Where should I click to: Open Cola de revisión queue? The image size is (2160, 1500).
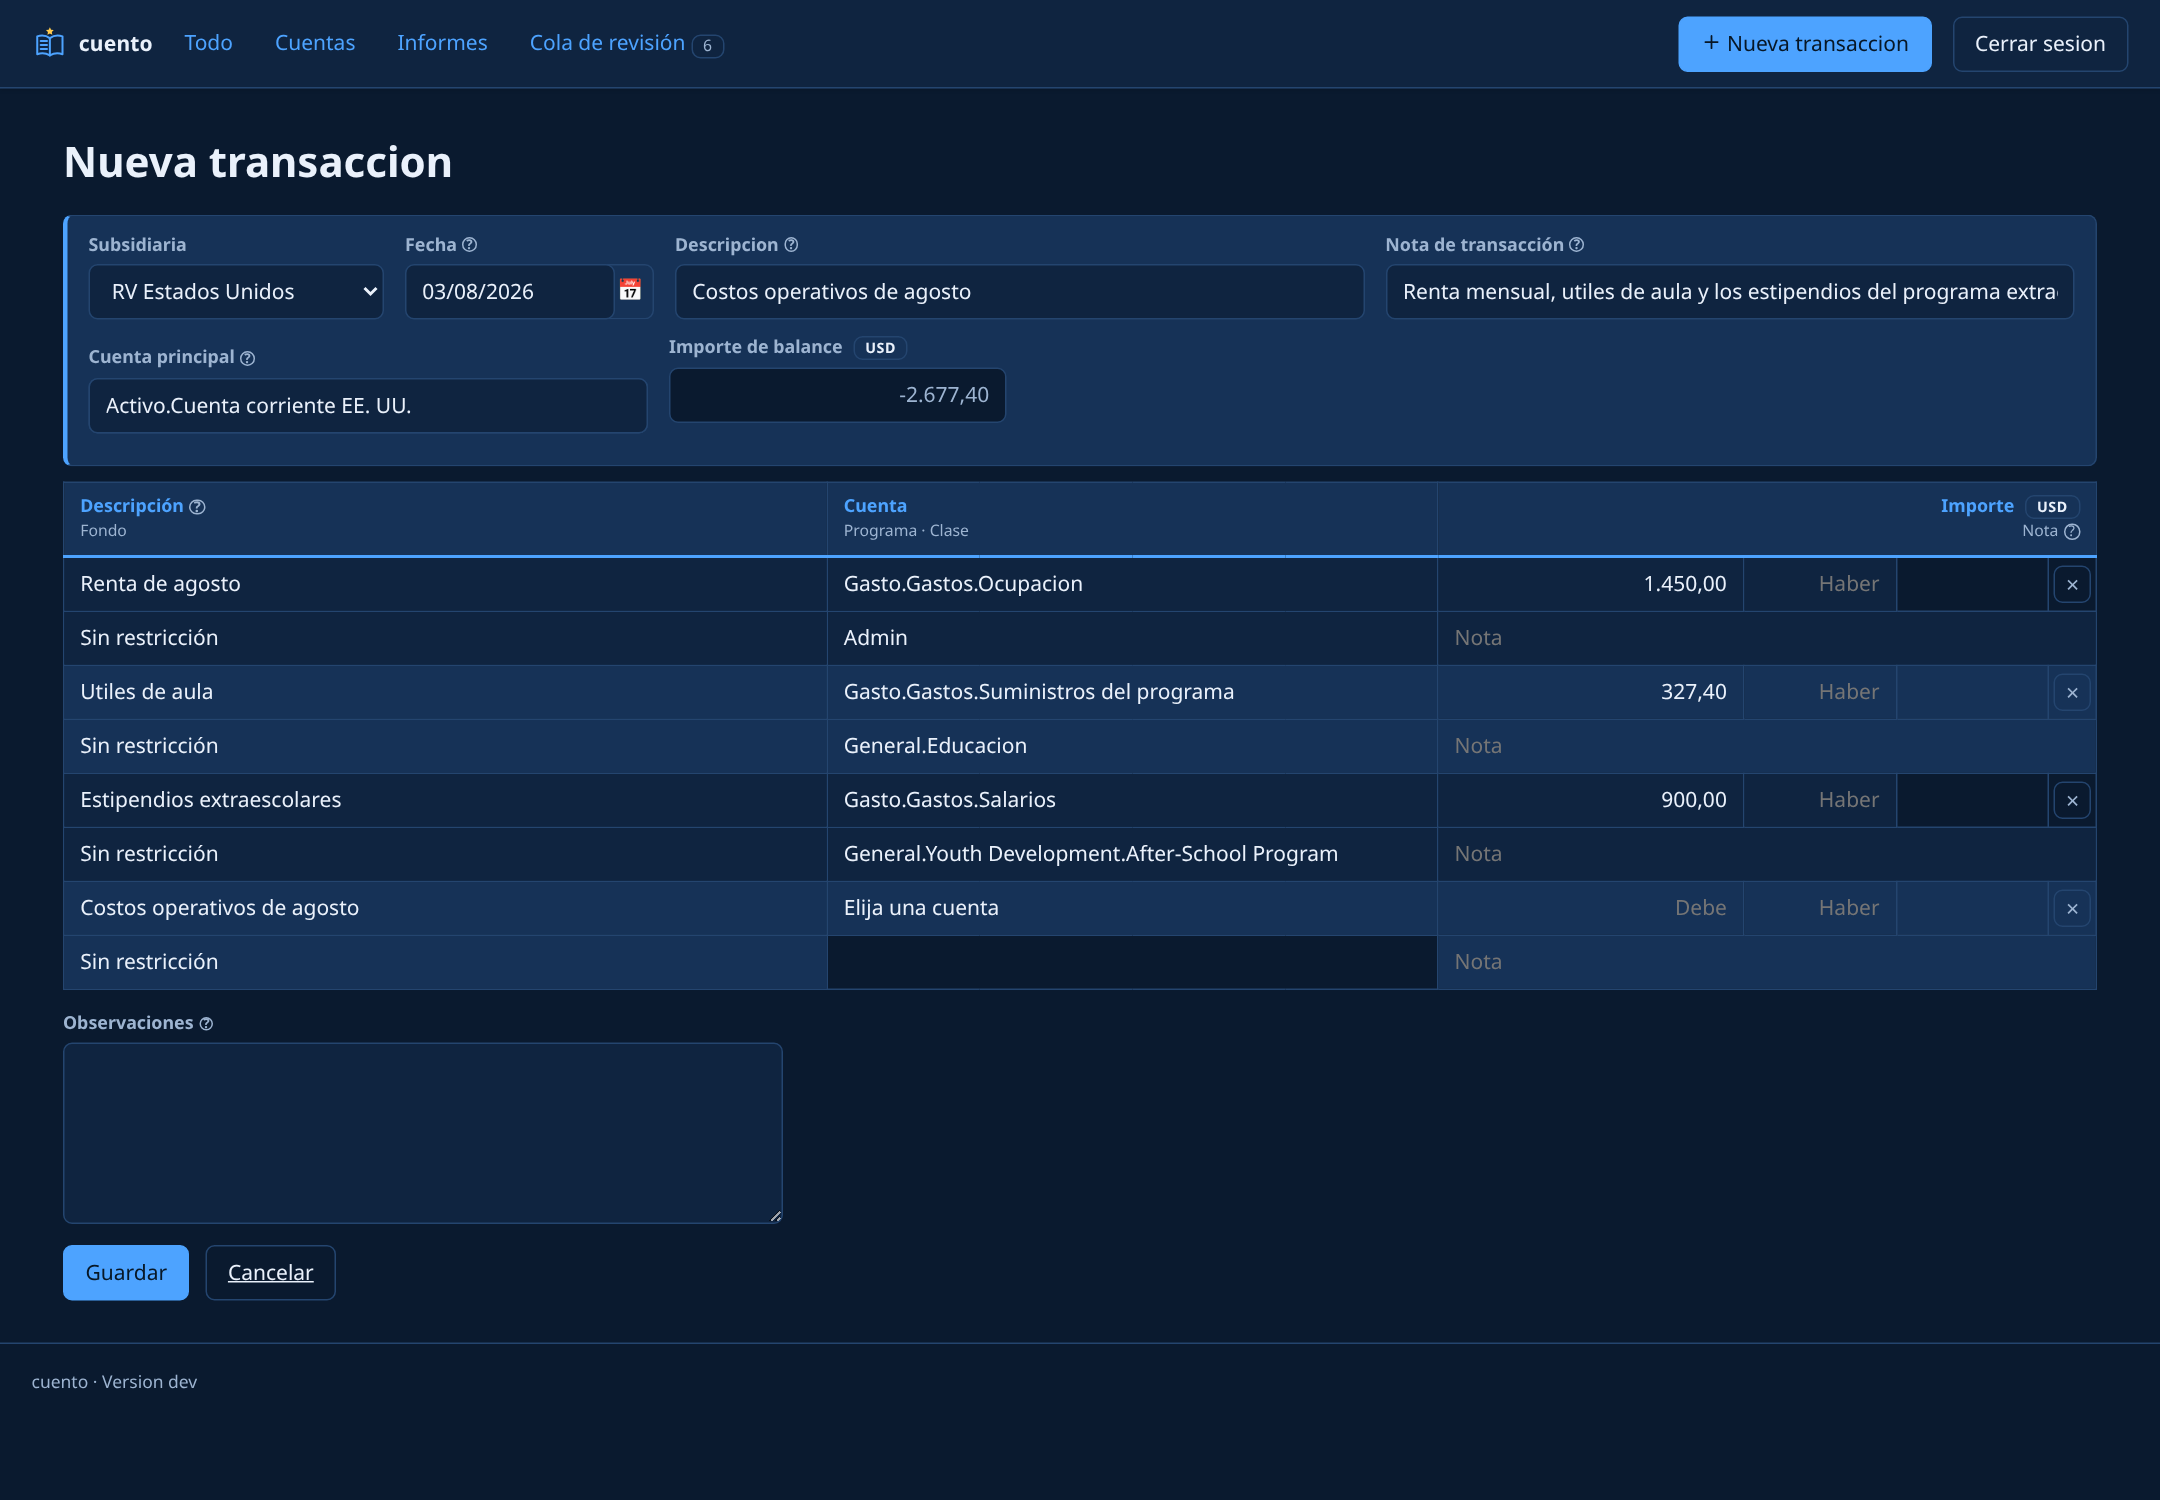point(607,43)
